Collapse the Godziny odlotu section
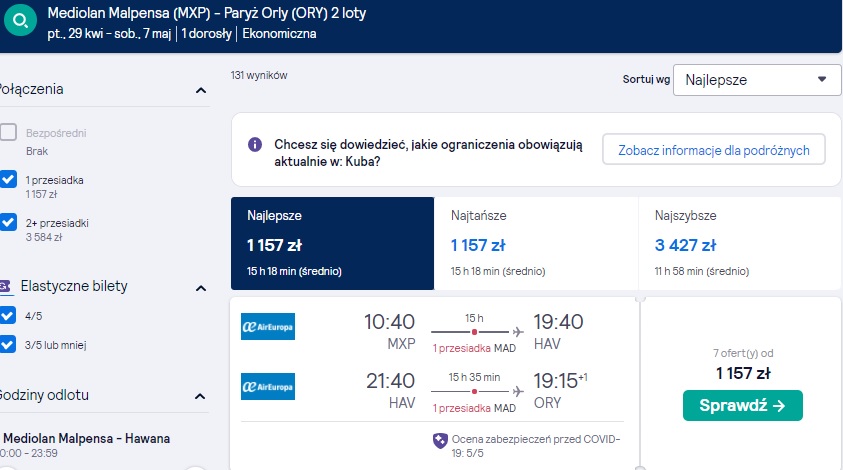This screenshot has width=843, height=470. [x=200, y=396]
